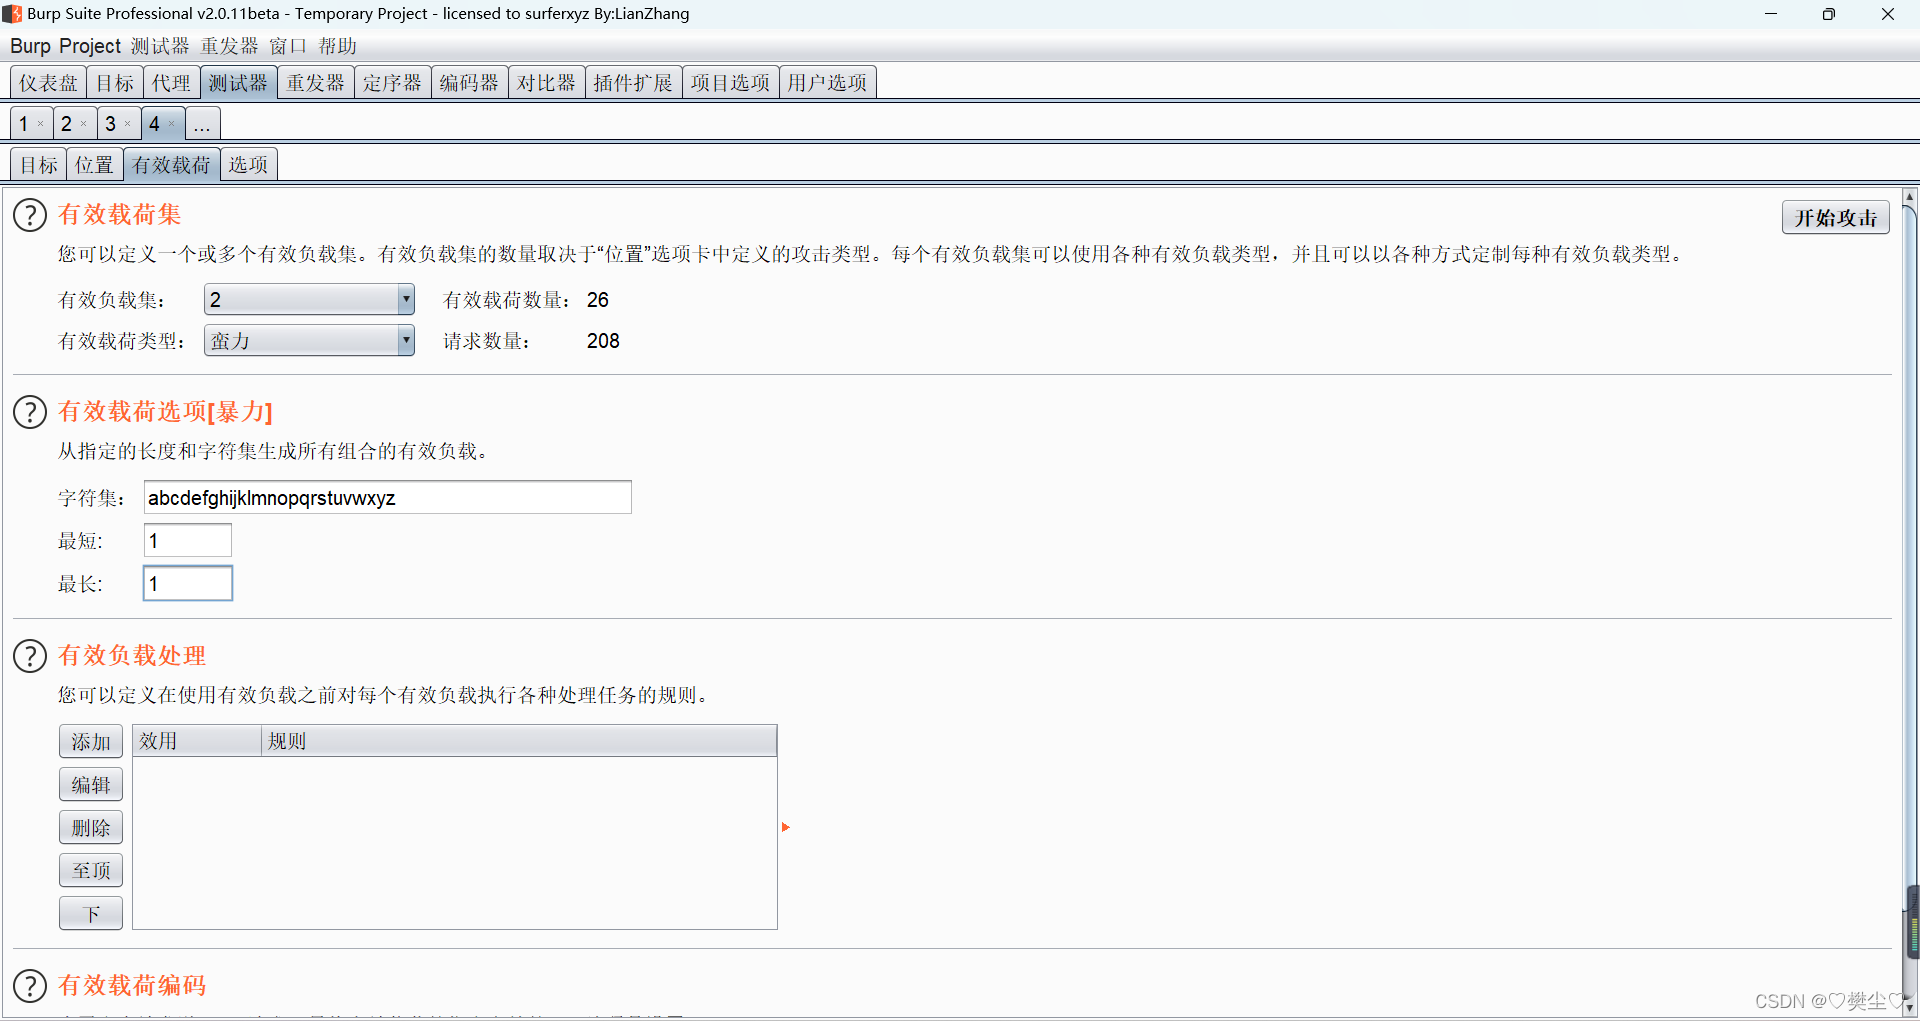Open the 测试器 menu in menu bar
Viewport: 1920px width, 1021px height.
click(x=160, y=46)
